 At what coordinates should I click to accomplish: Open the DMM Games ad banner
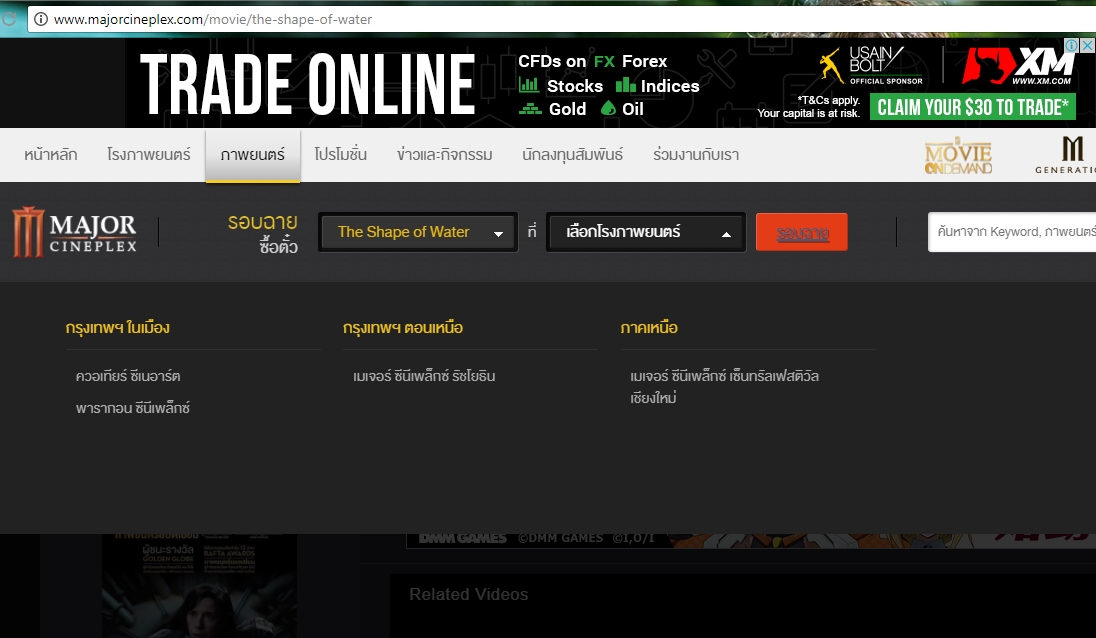click(751, 541)
